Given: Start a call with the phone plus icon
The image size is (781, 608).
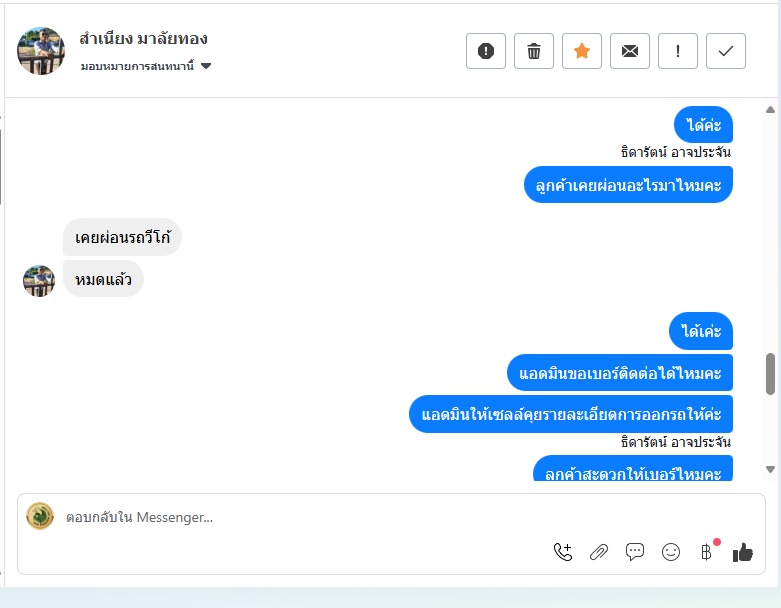Looking at the screenshot, I should [x=563, y=552].
